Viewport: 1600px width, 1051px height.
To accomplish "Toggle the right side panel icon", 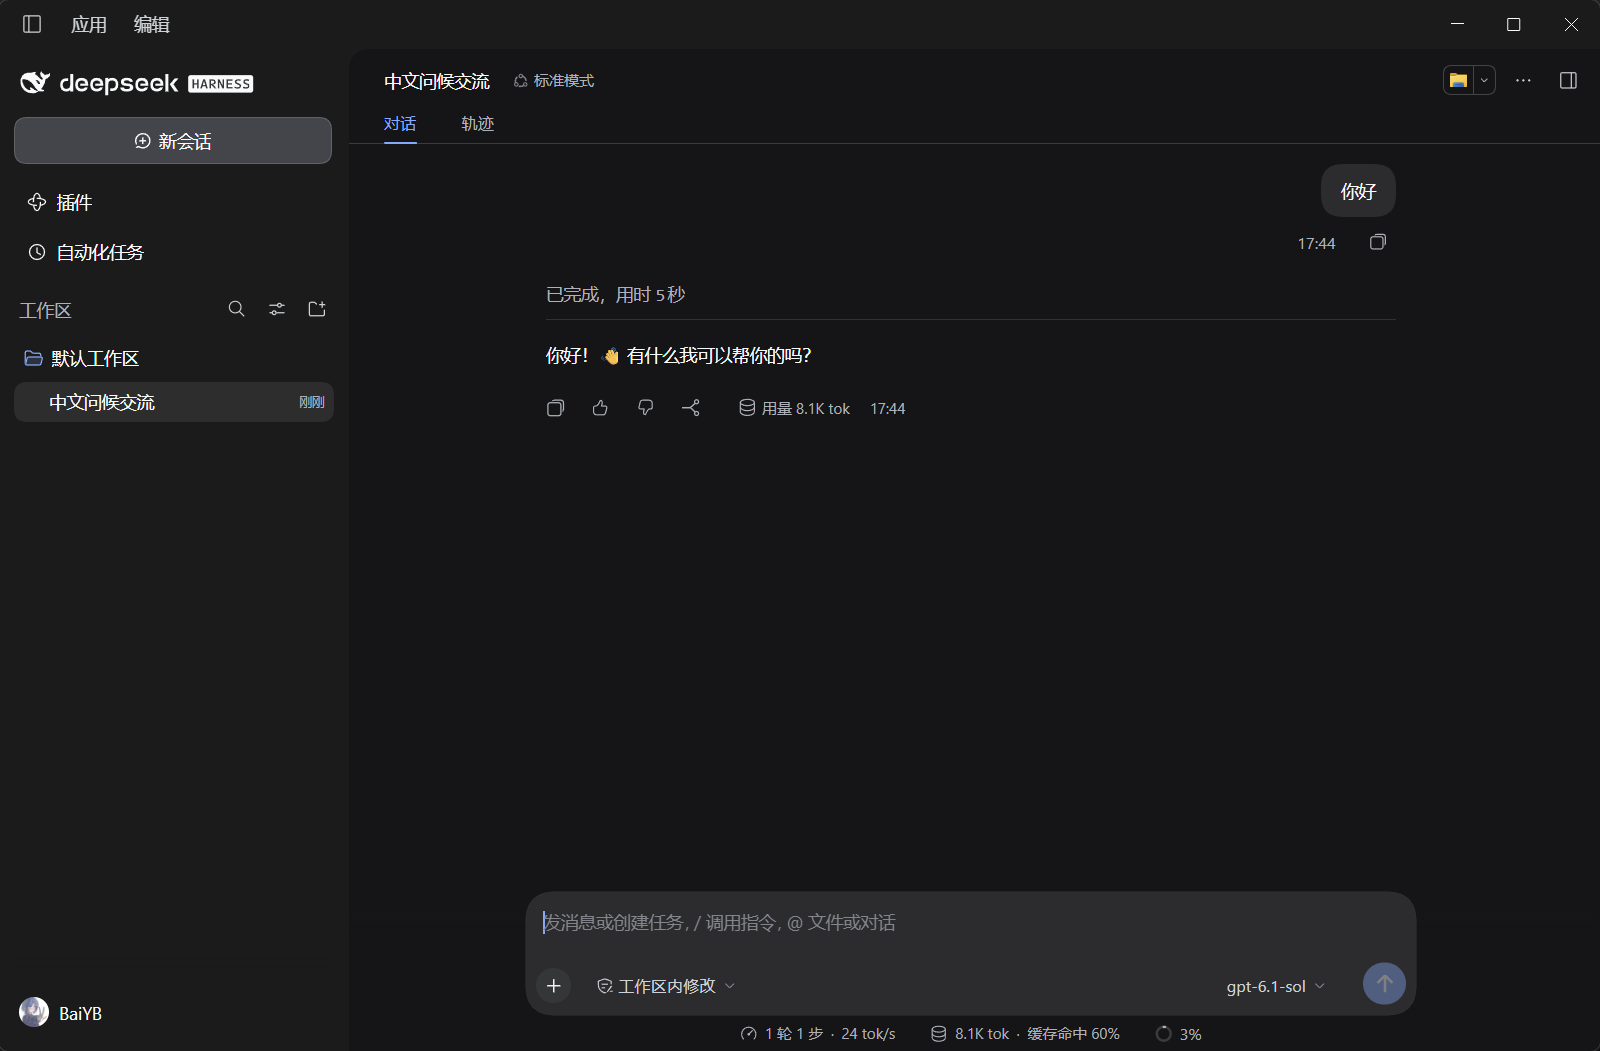I will click(x=1568, y=80).
